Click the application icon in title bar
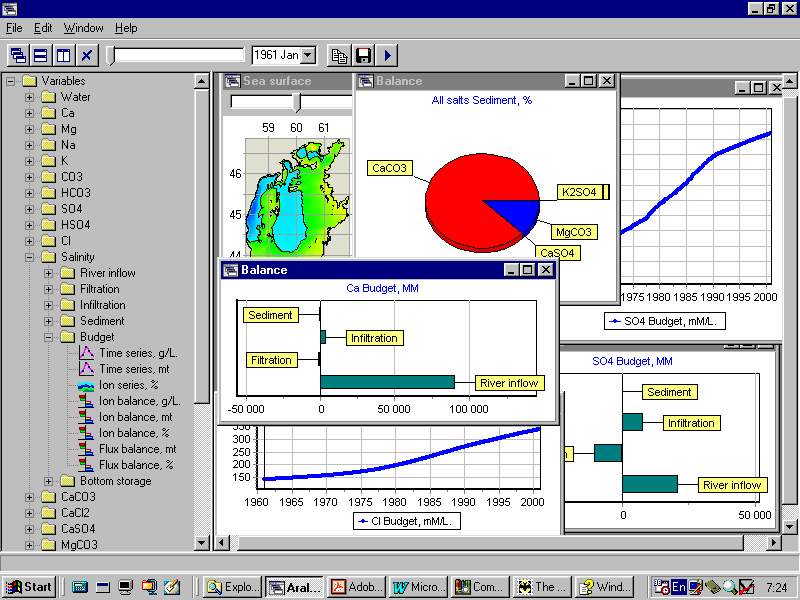Viewport: 800px width, 600px height. [10, 9]
